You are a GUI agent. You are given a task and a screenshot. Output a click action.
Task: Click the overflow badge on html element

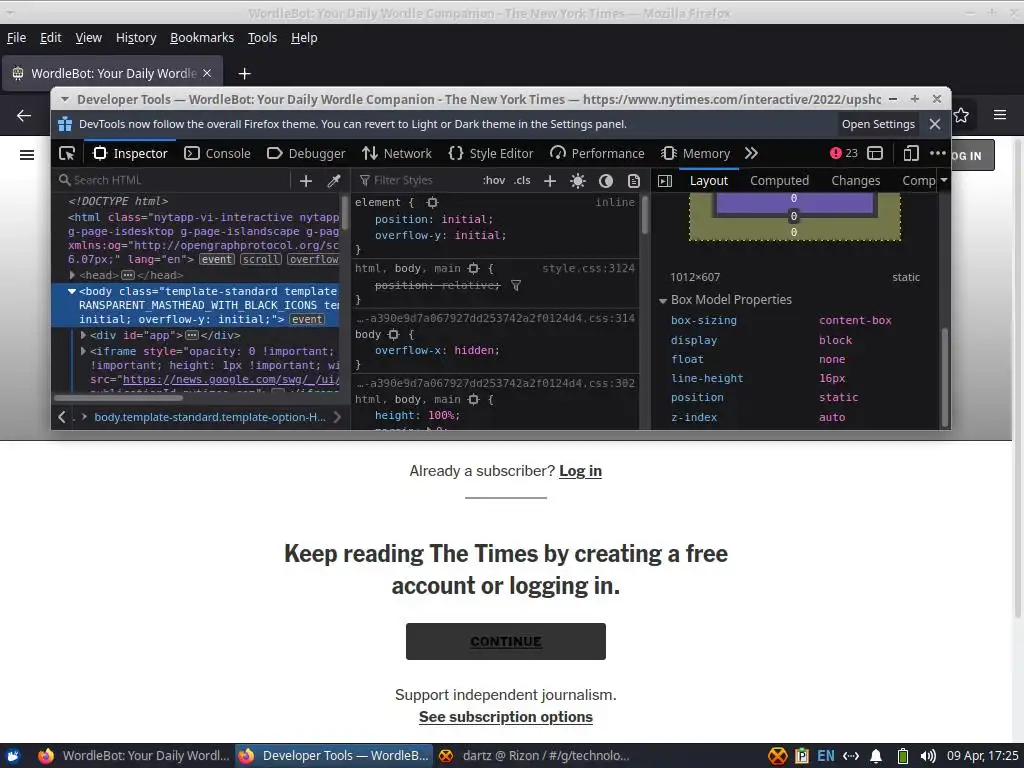[314, 259]
